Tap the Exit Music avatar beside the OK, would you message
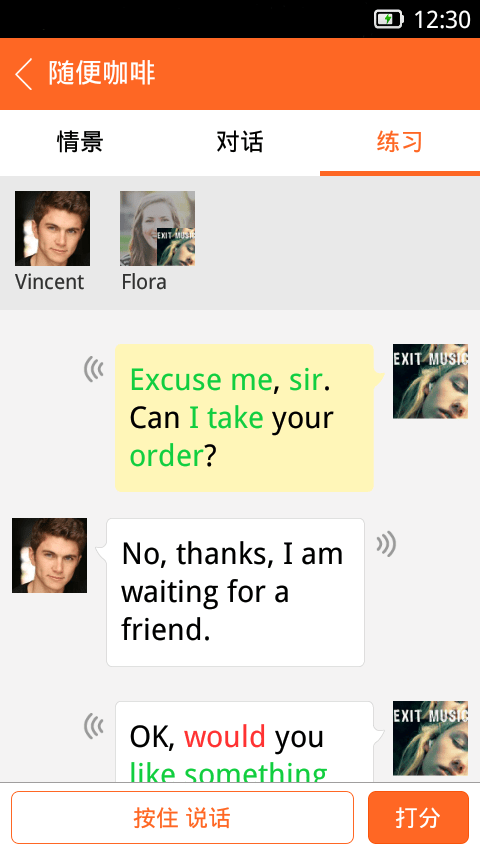 (430, 739)
